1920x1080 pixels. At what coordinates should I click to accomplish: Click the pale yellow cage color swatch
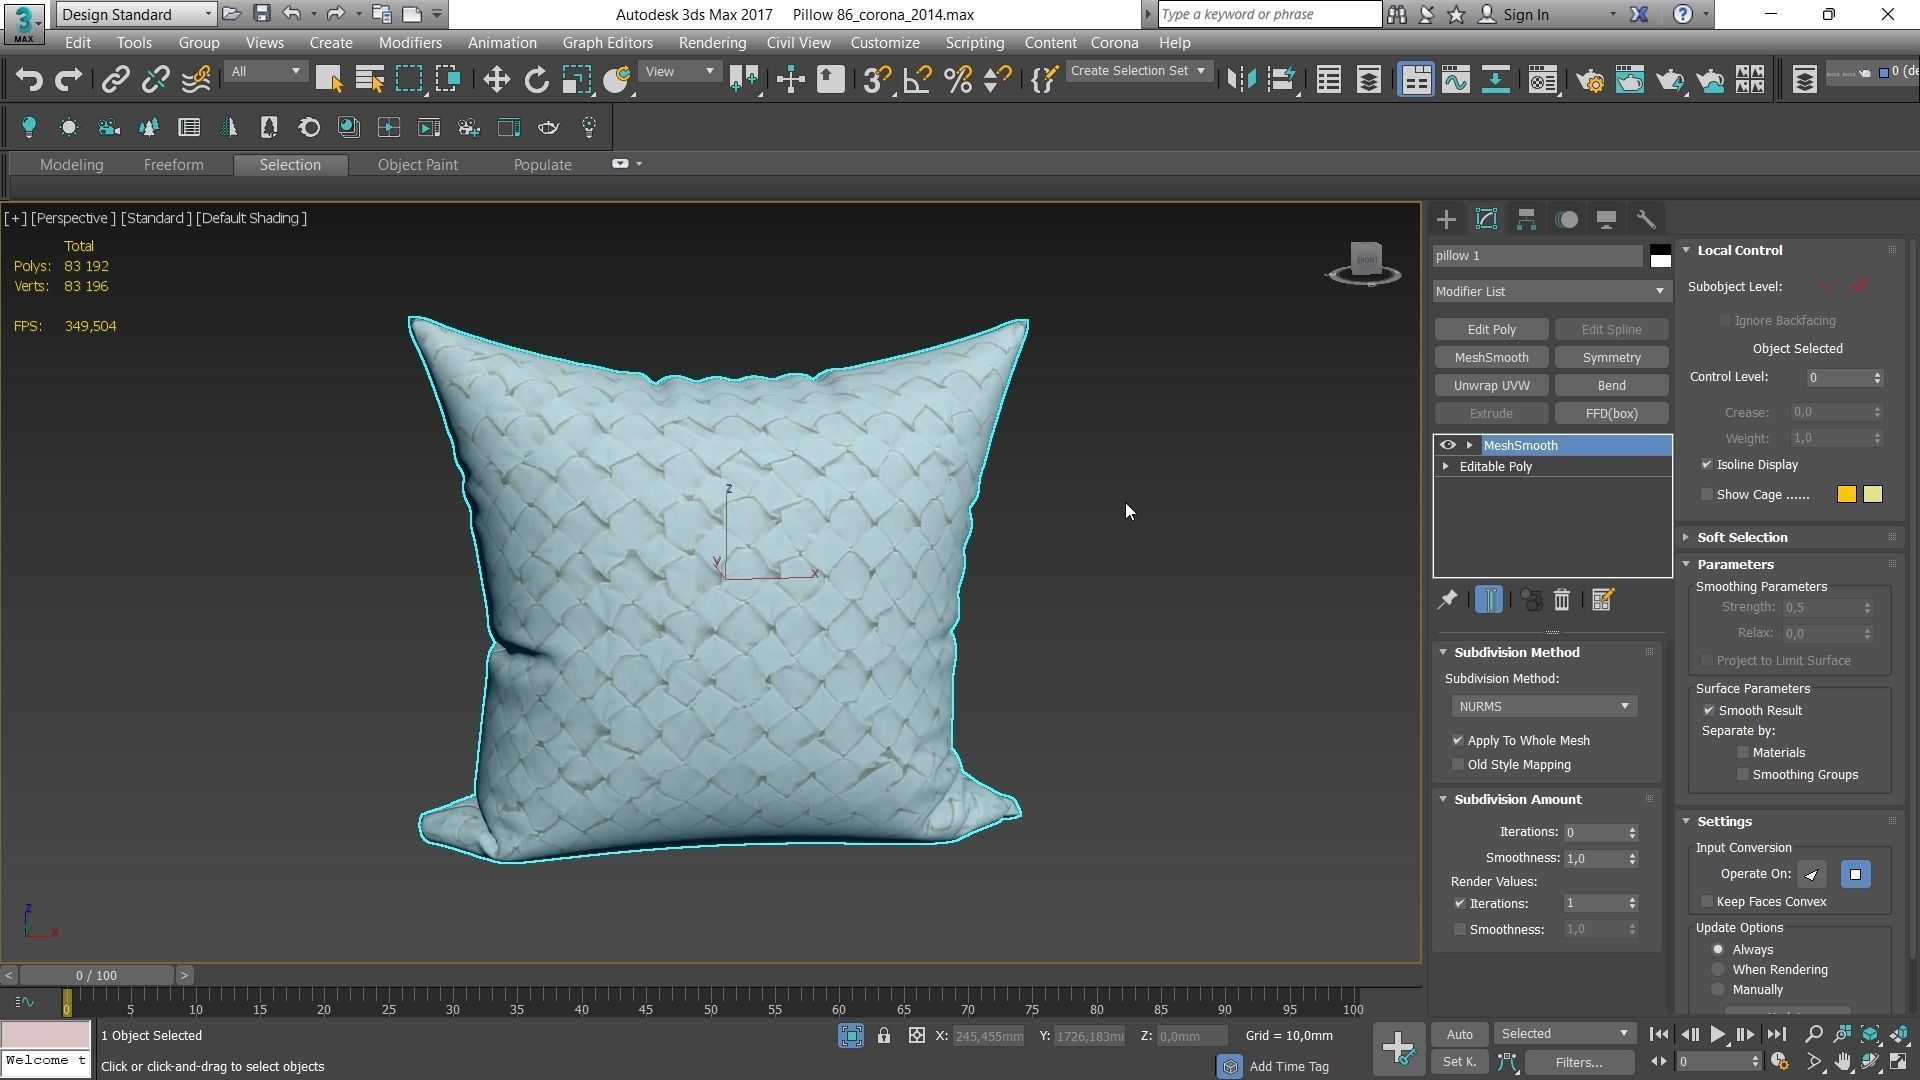tap(1873, 495)
